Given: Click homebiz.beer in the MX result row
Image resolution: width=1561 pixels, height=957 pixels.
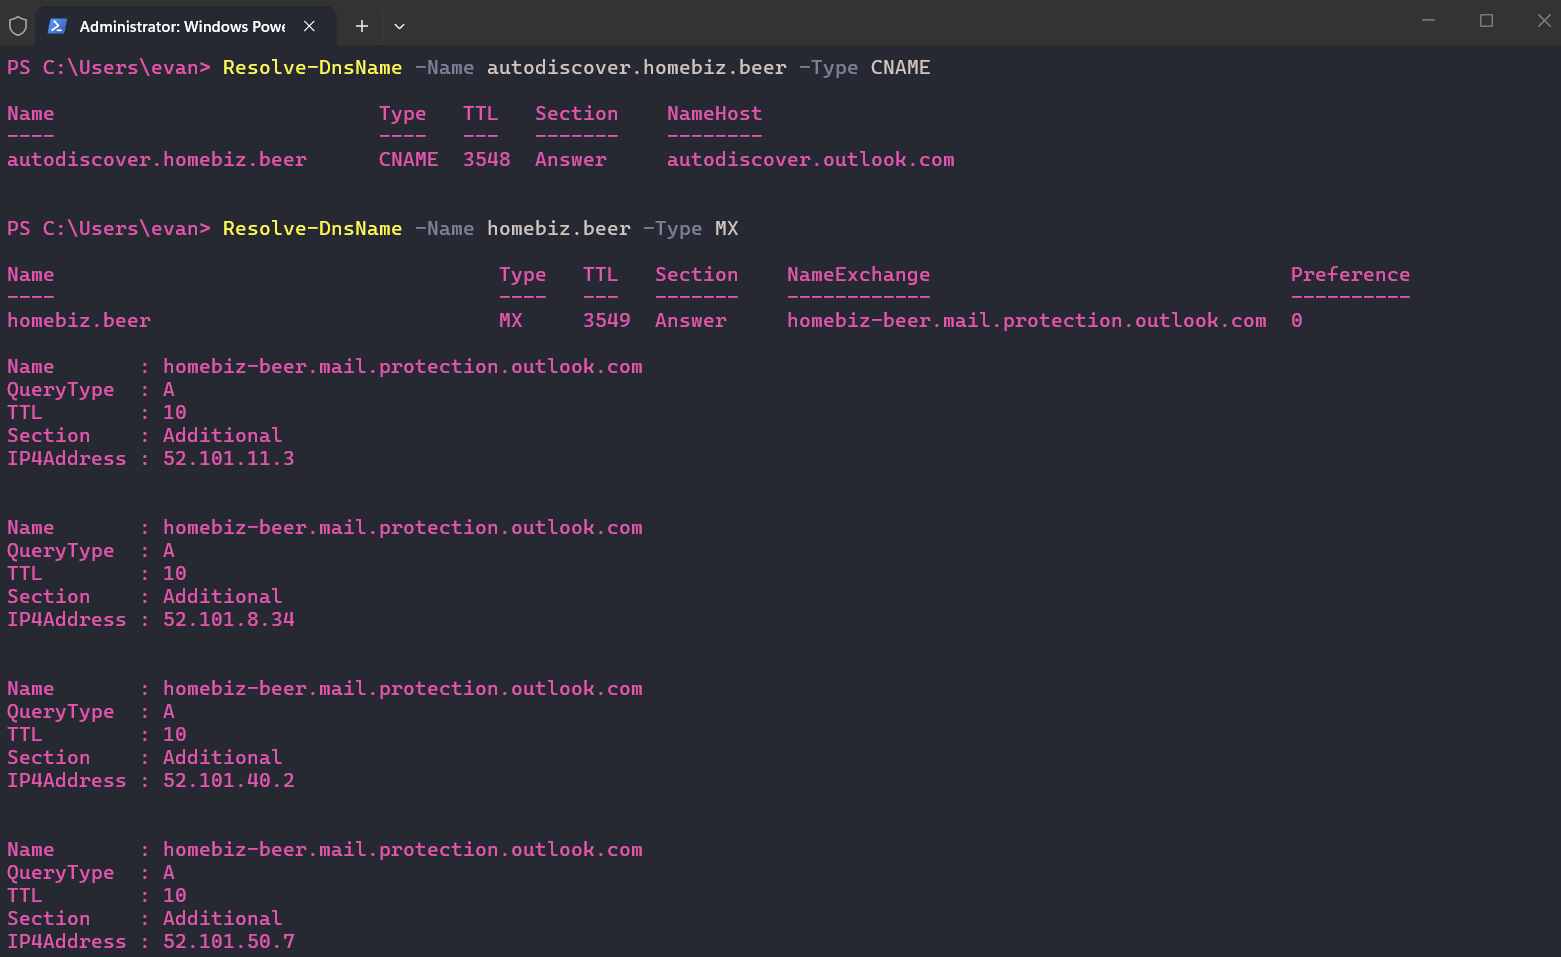Looking at the screenshot, I should (x=79, y=320).
